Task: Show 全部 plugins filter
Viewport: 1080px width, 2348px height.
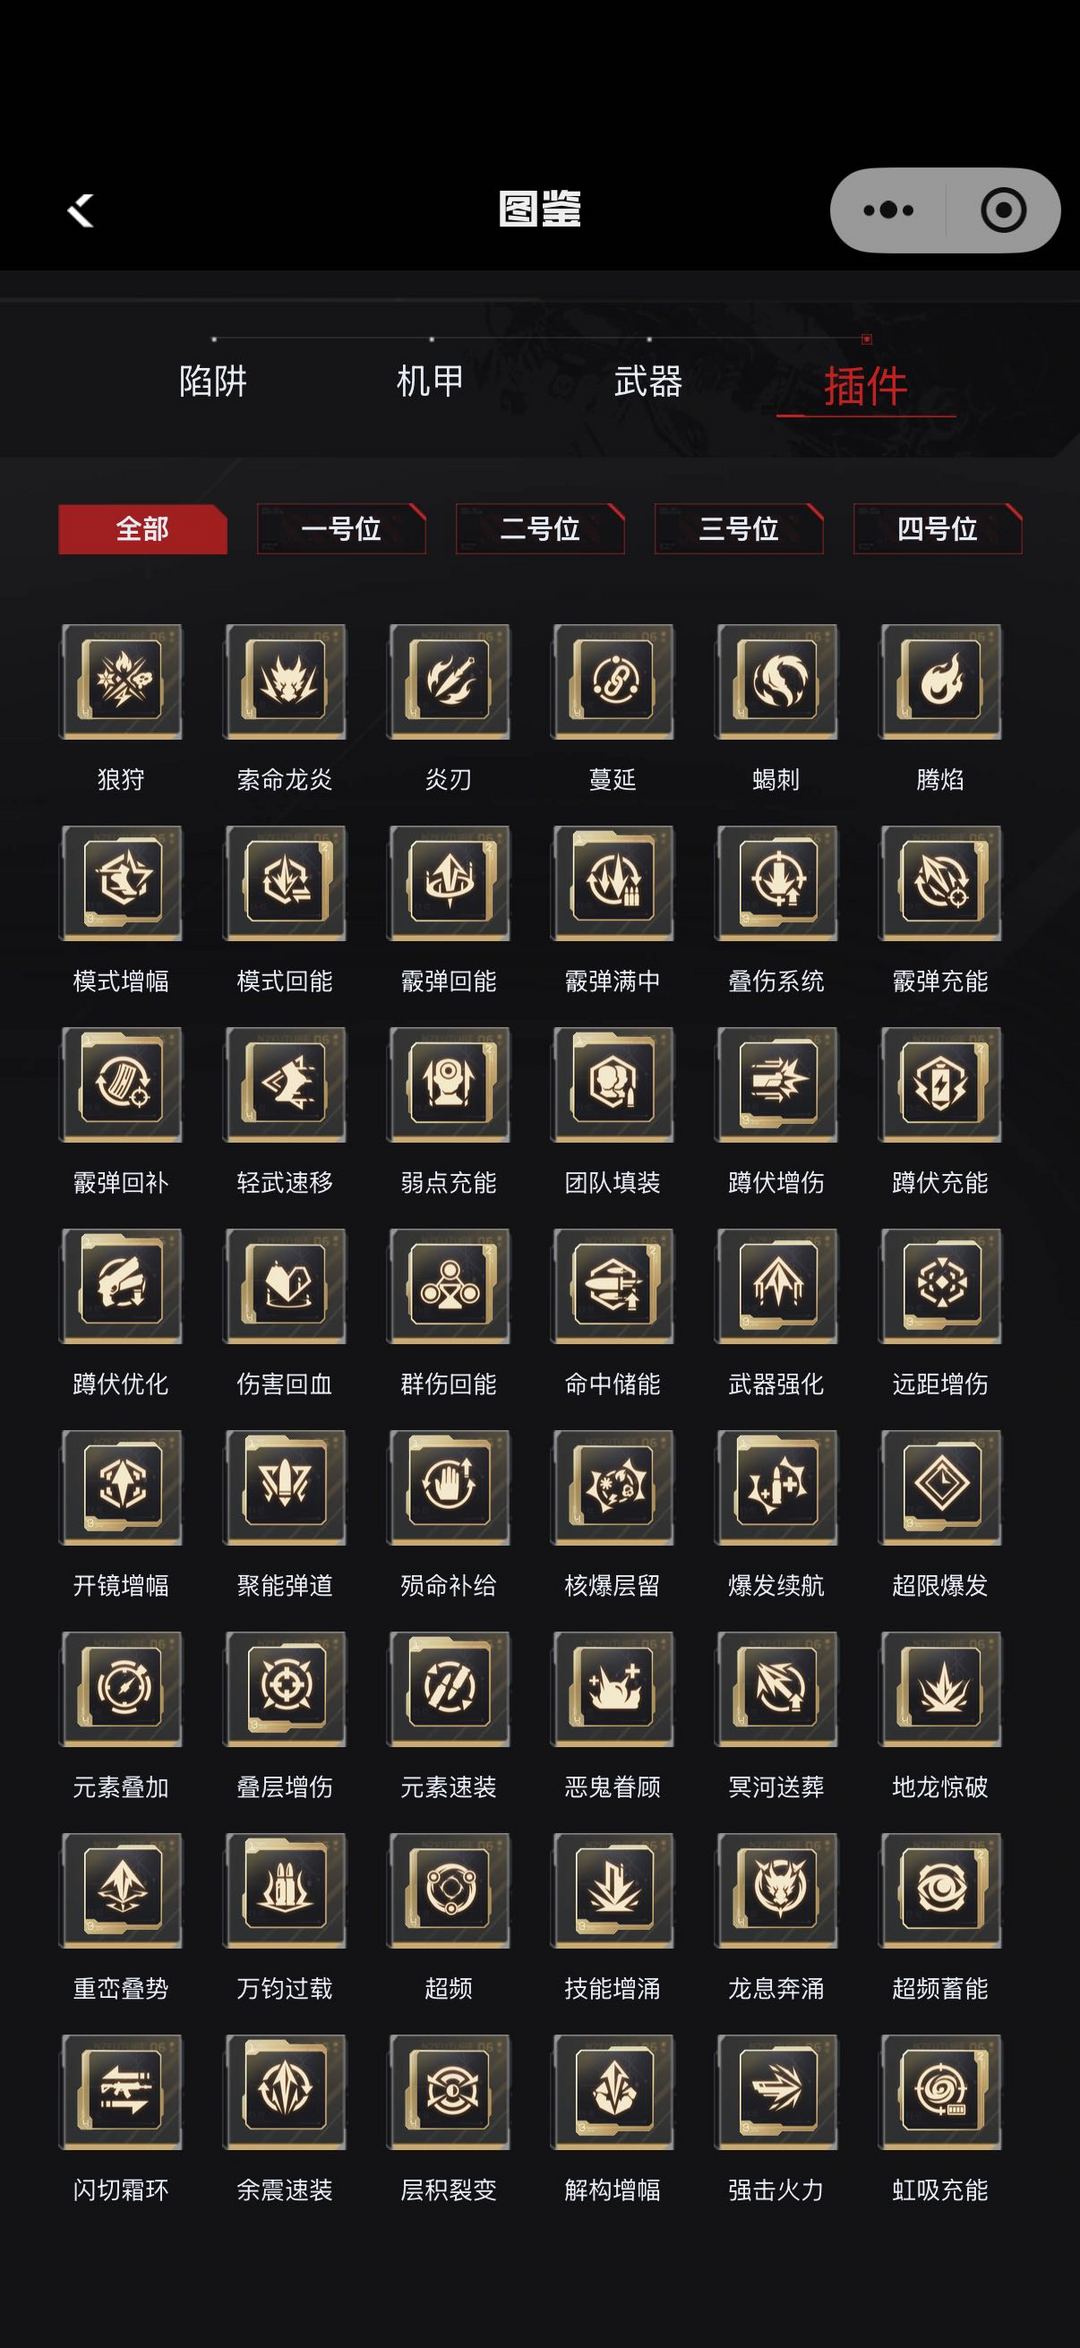Action: (143, 529)
